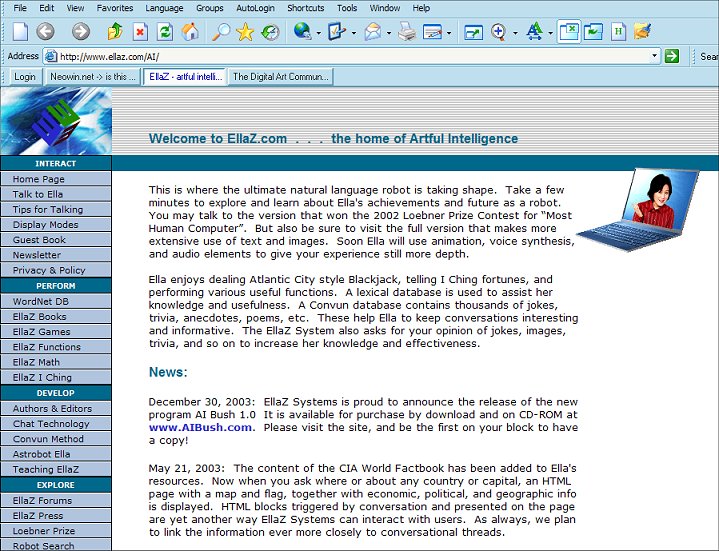Open Favorites star icon
Viewport: 719px width, 551px height.
point(245,32)
